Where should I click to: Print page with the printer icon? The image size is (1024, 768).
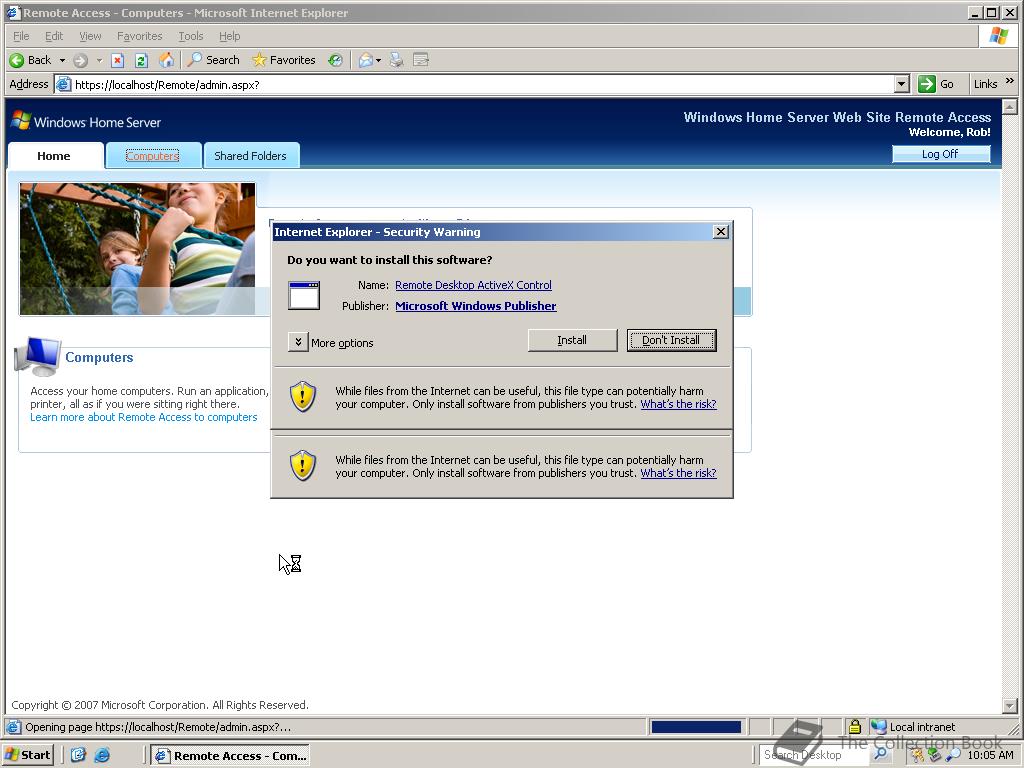[396, 60]
